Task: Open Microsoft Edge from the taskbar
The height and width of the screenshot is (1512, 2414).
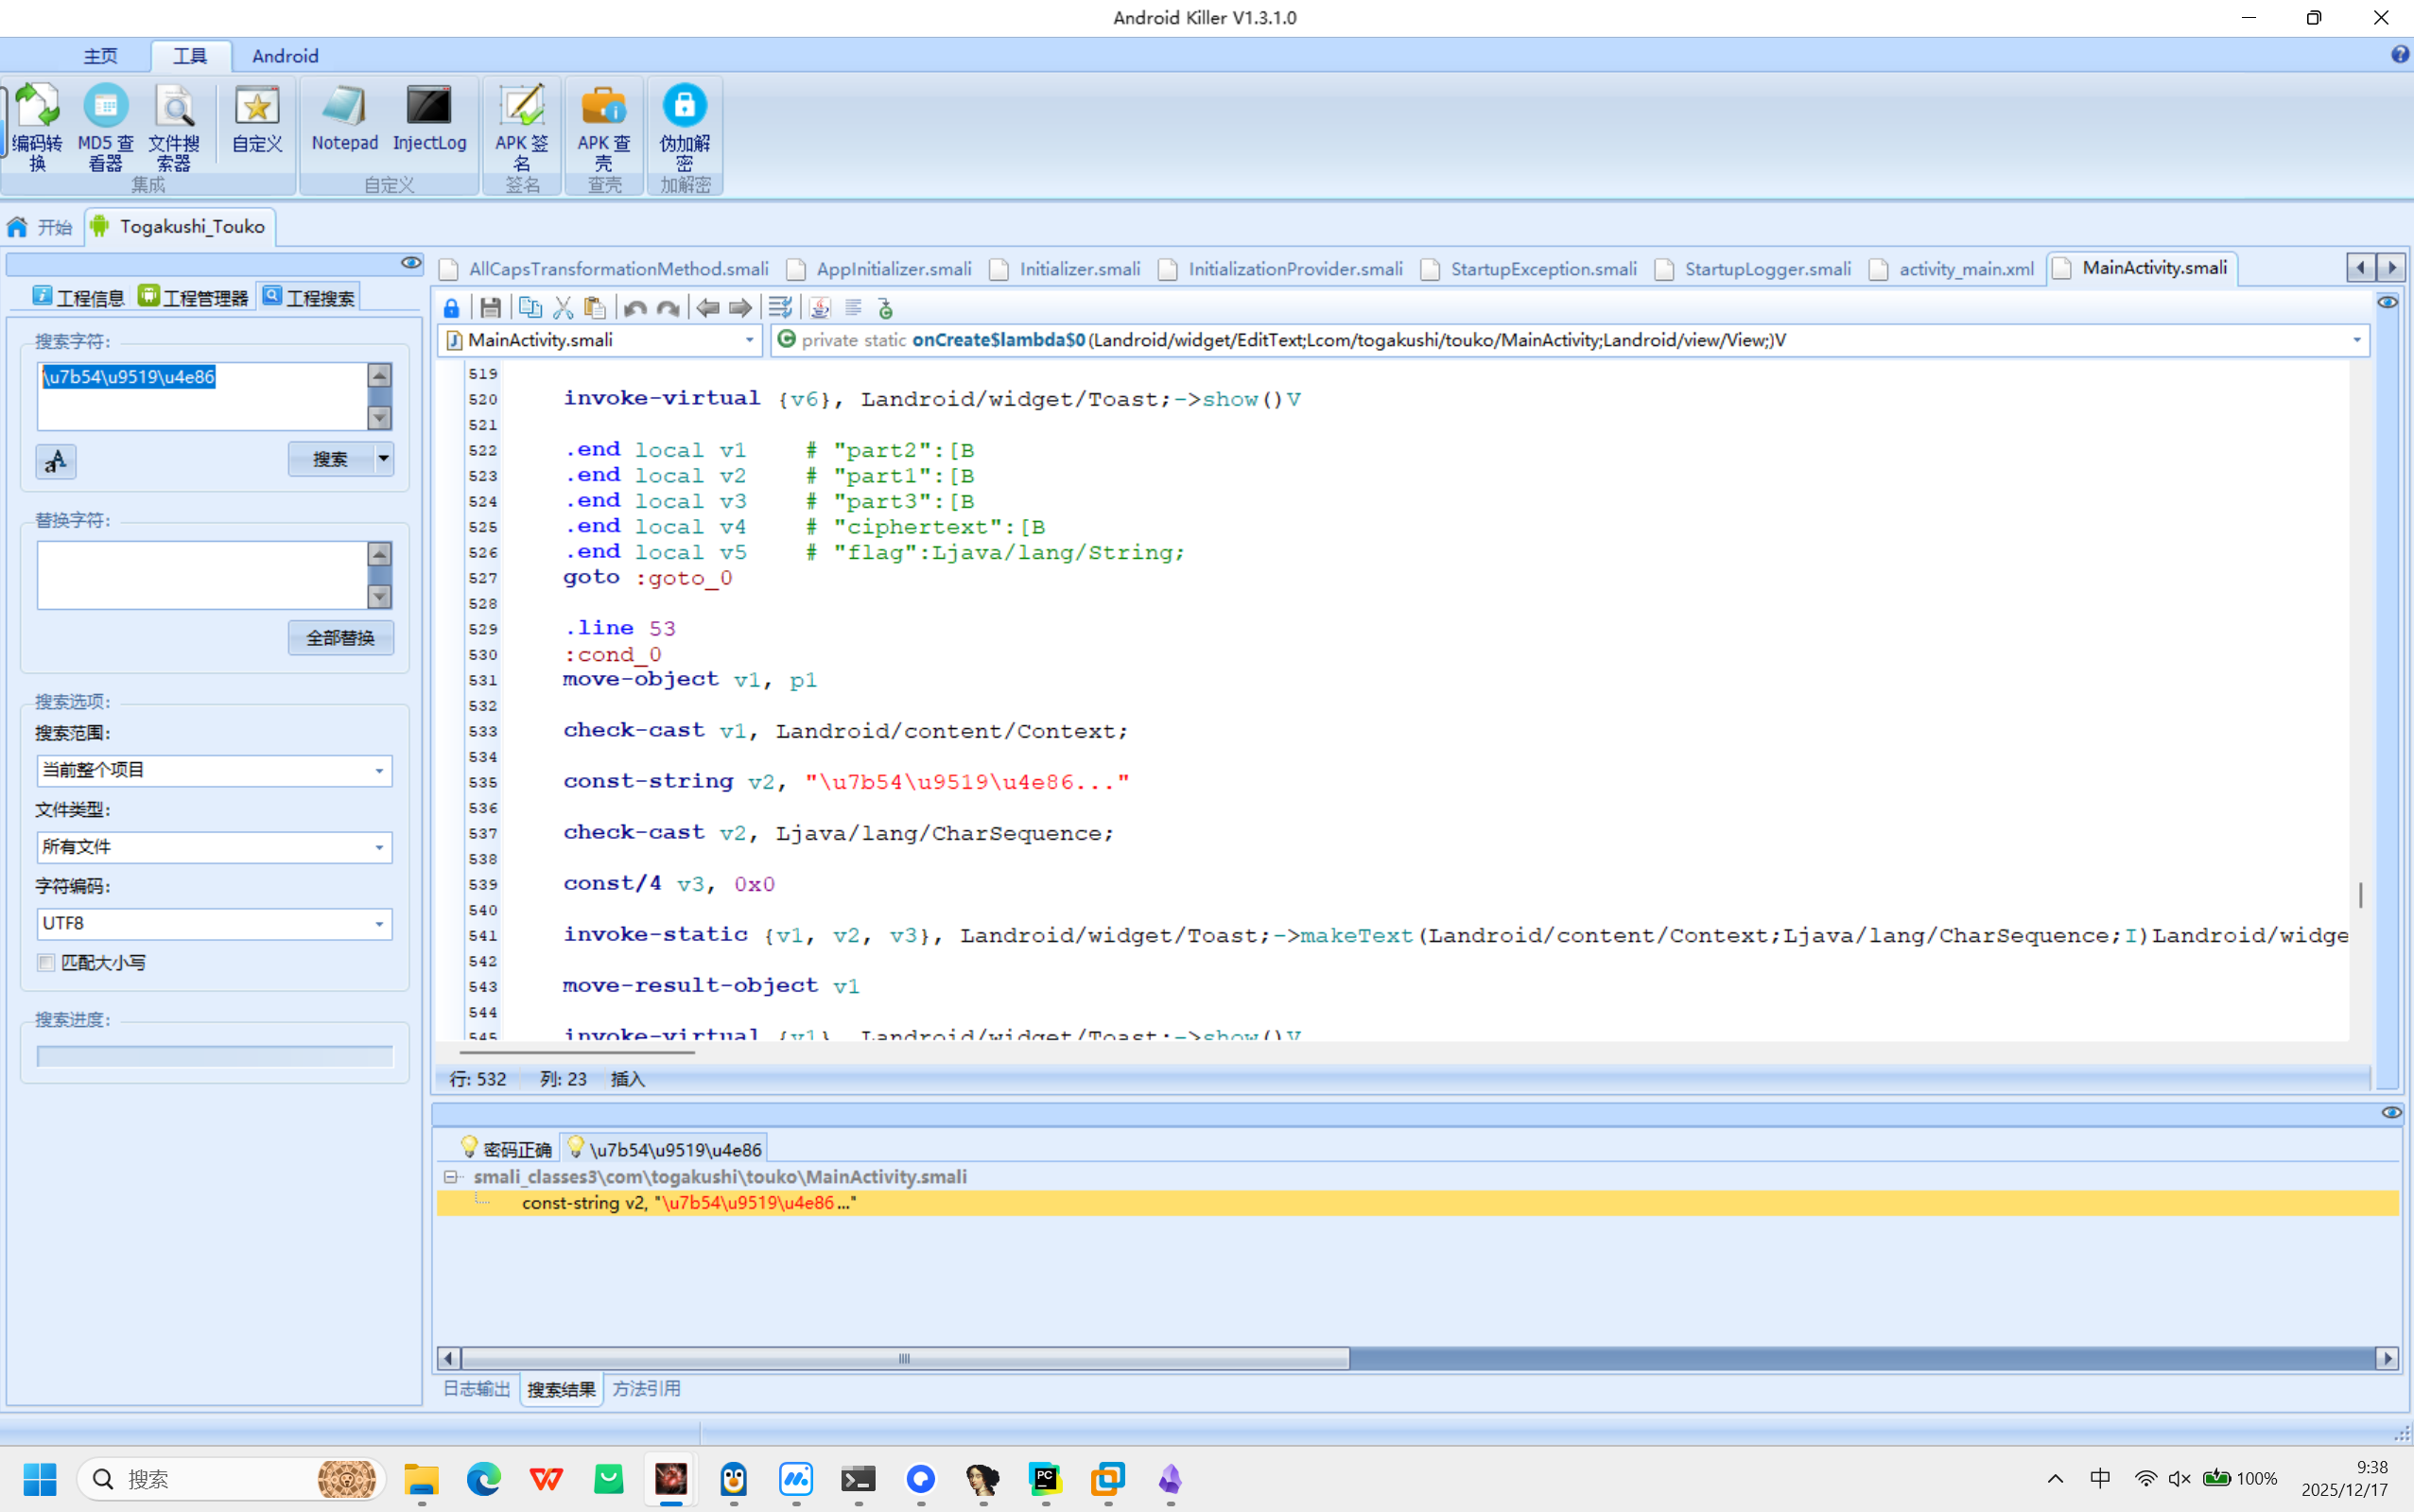Action: (x=484, y=1479)
